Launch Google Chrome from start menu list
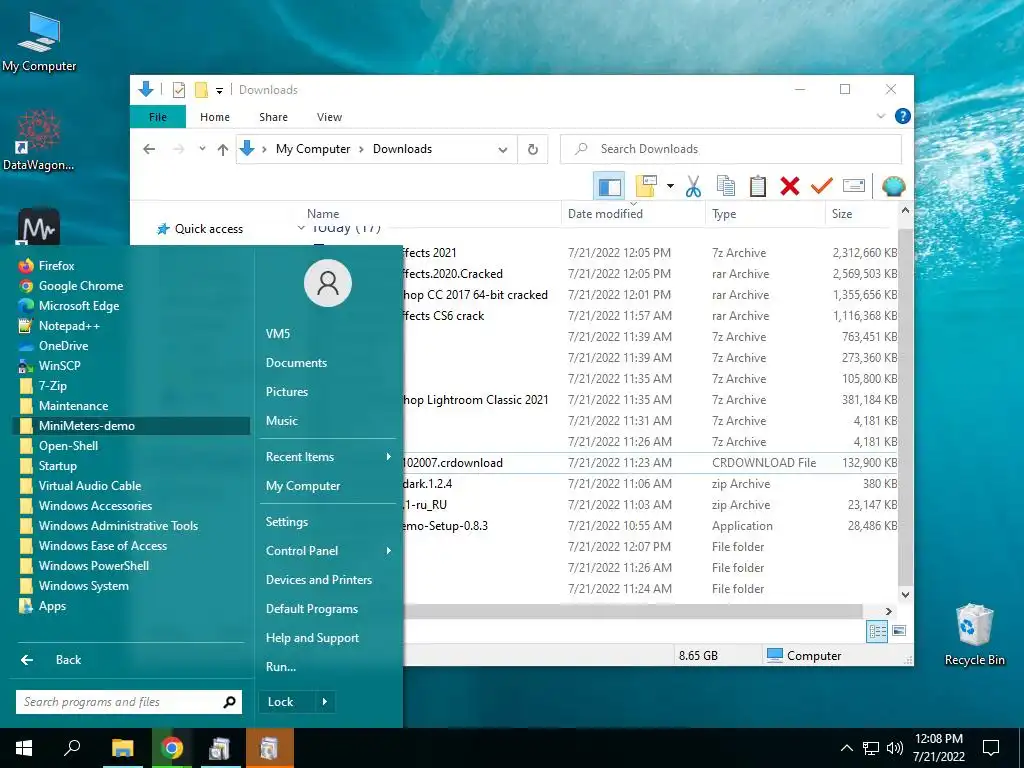The image size is (1024, 768). [x=71, y=285]
